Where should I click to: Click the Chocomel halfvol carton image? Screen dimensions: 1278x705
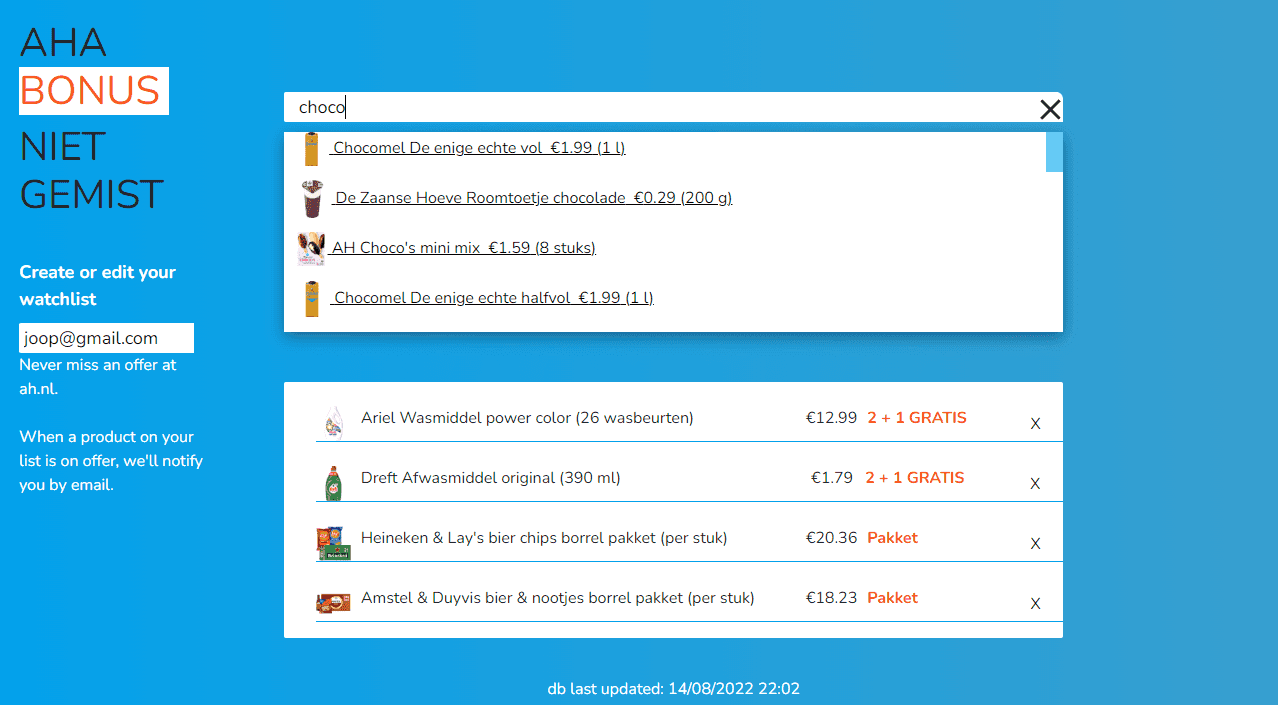click(312, 298)
